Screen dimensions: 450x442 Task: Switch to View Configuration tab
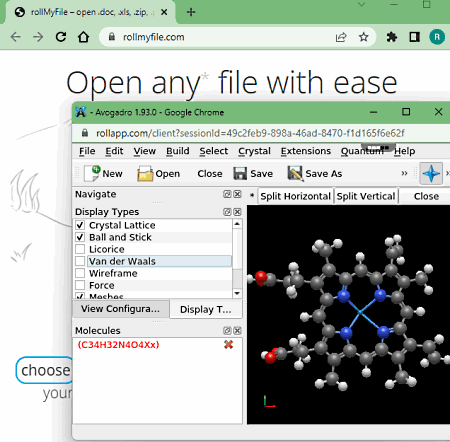click(x=121, y=309)
